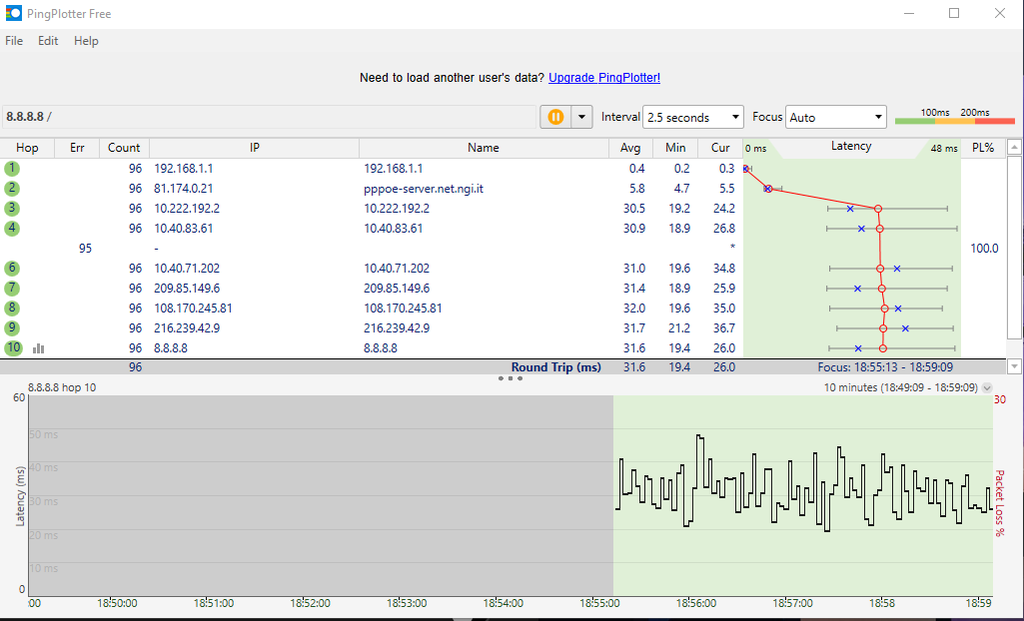Select hop 1 green circle icon
Screen dimensions: 1024x621
(12, 168)
